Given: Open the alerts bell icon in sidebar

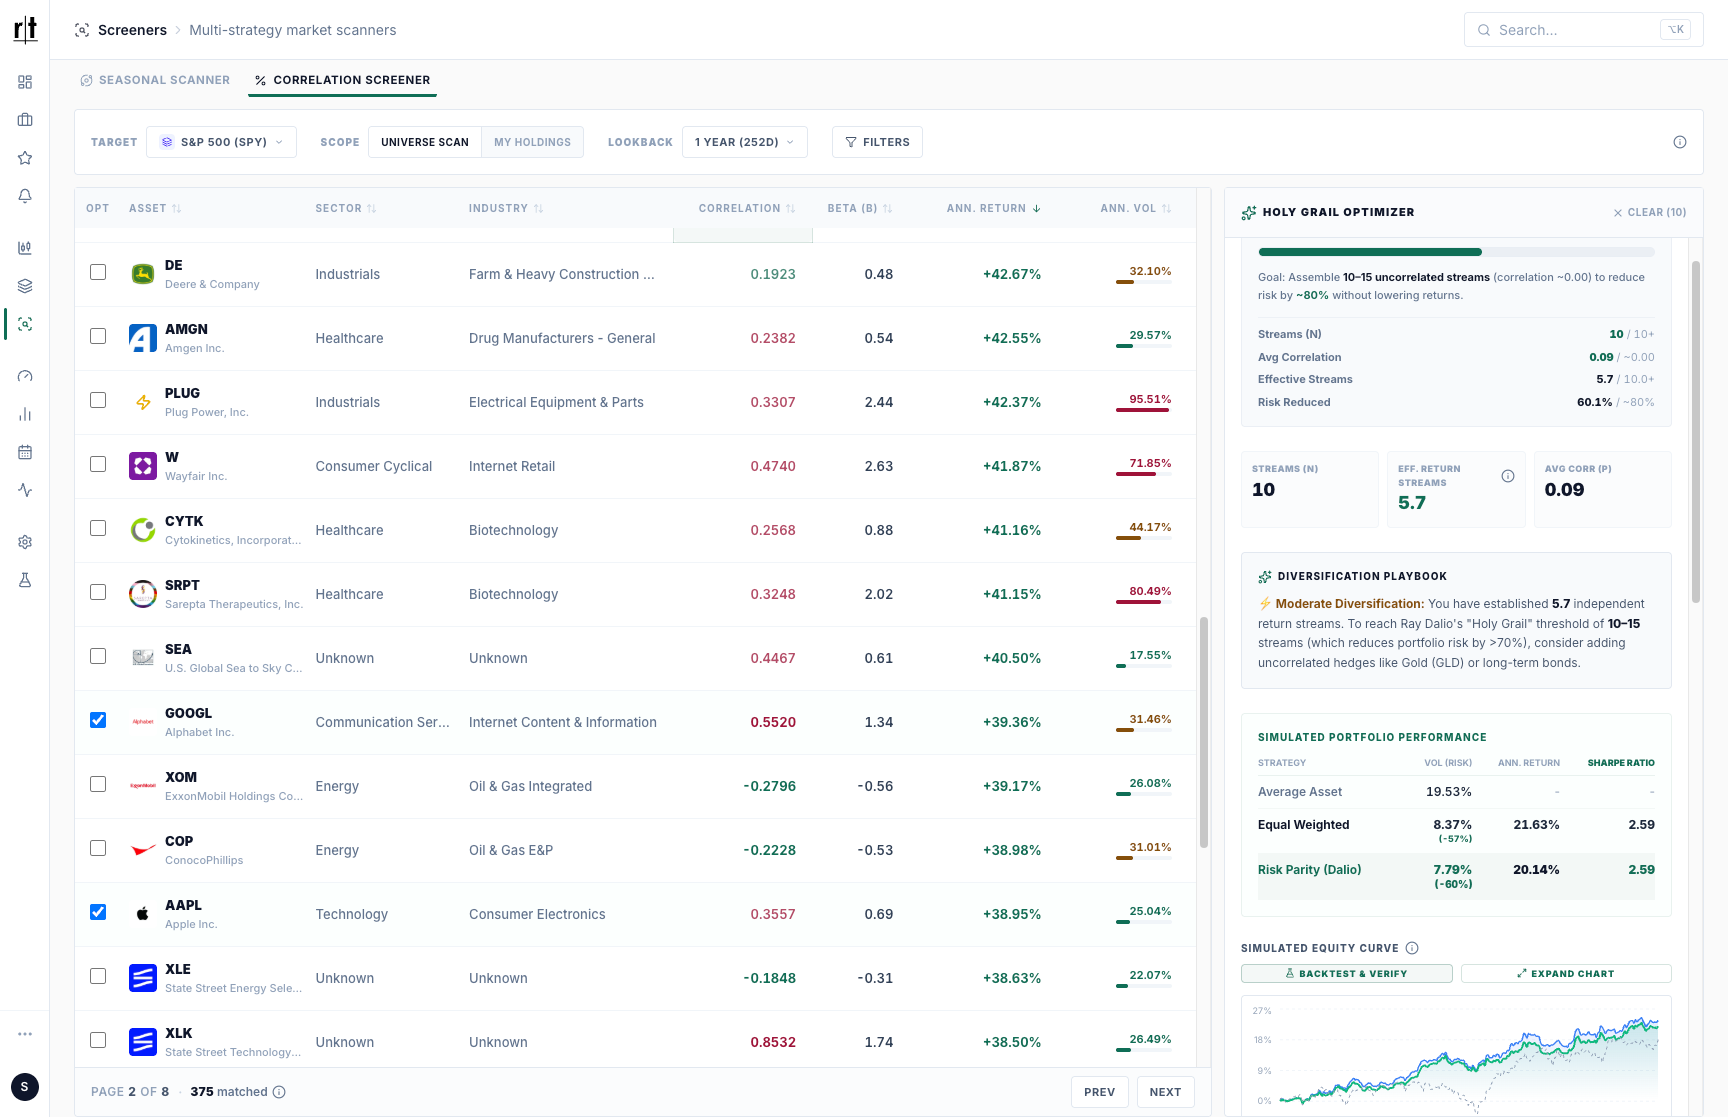Looking at the screenshot, I should pos(25,196).
